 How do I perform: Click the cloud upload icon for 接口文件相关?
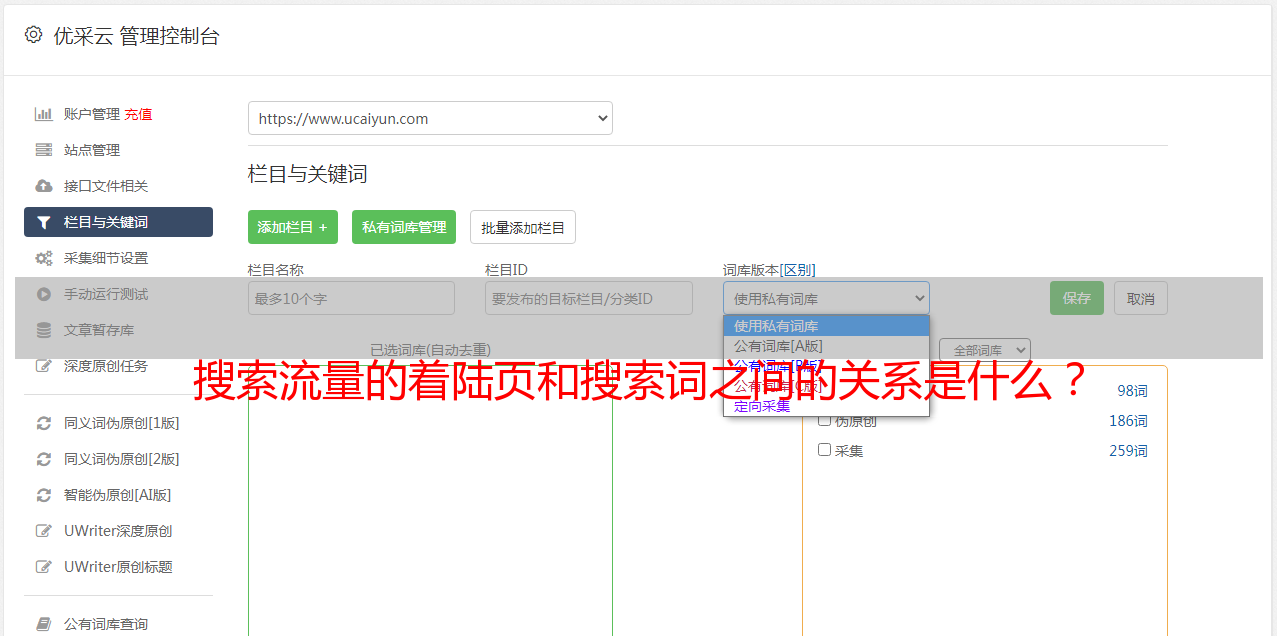tap(43, 186)
